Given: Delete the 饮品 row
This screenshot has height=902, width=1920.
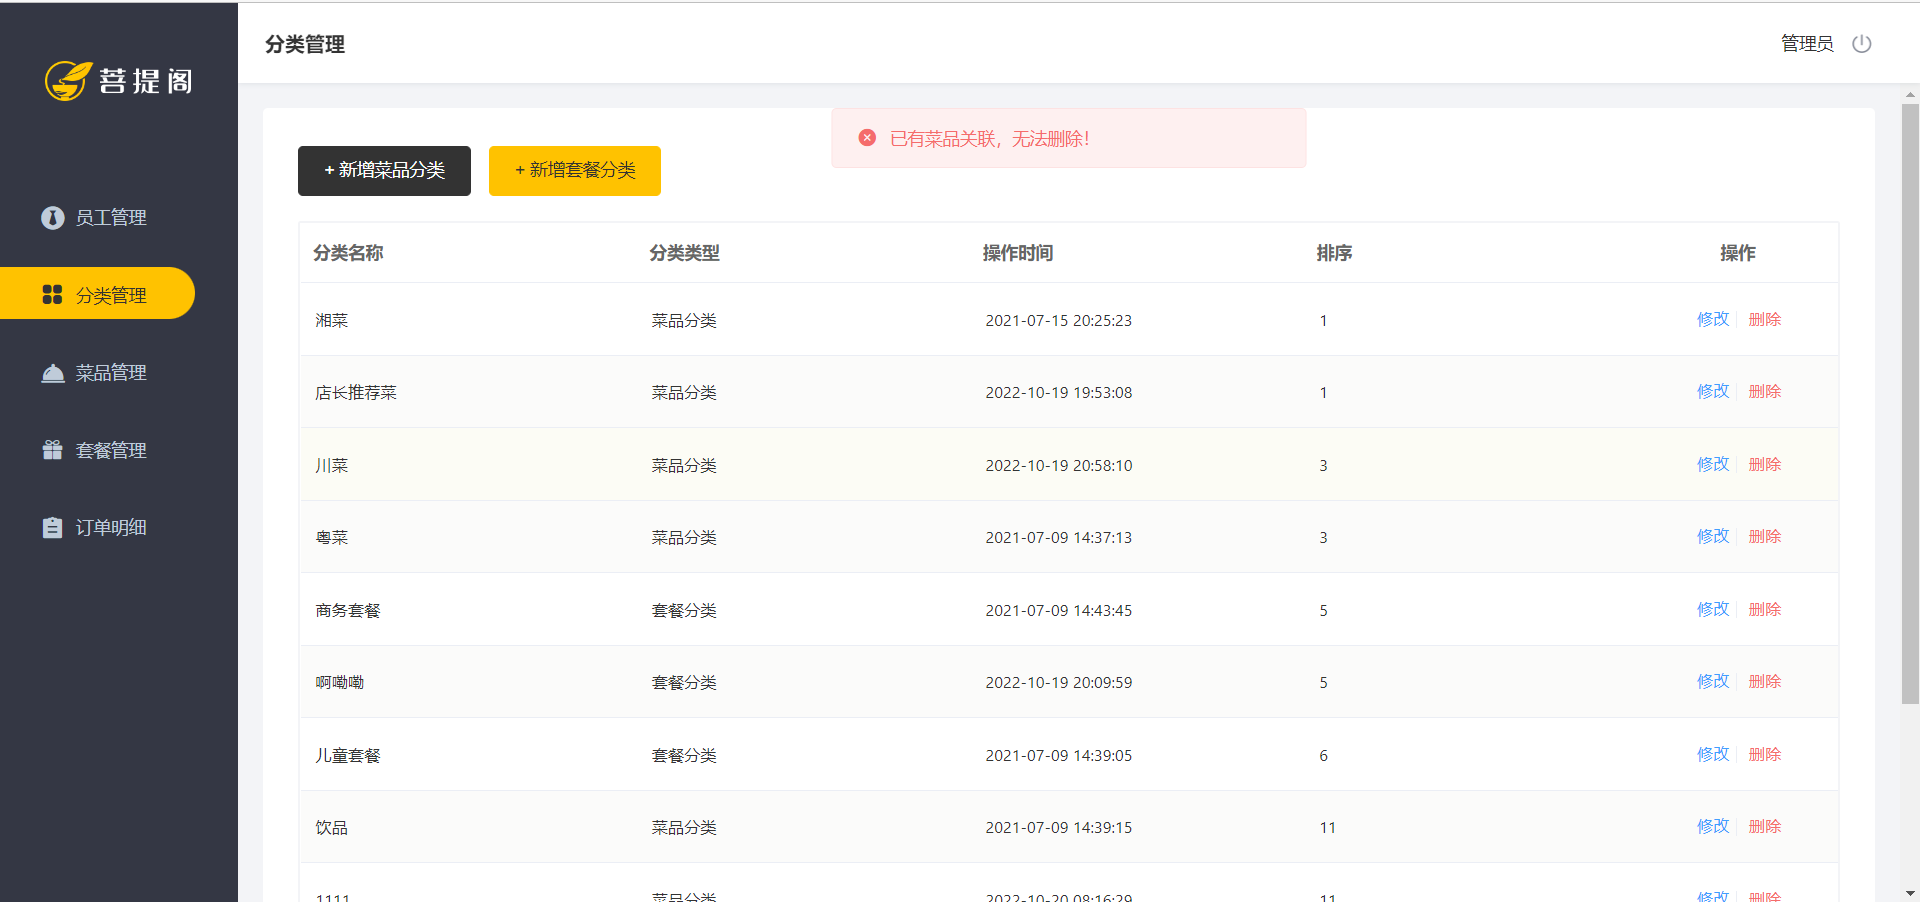Looking at the screenshot, I should [x=1765, y=826].
